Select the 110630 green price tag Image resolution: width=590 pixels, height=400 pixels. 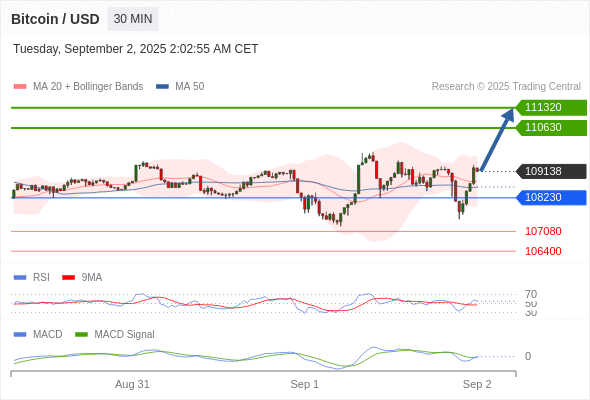551,128
